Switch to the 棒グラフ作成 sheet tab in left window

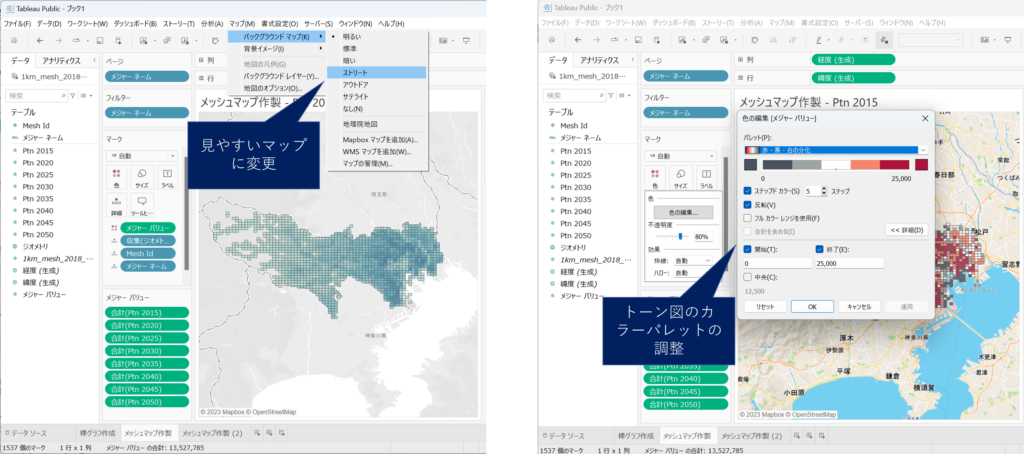pyautogui.click(x=88, y=436)
